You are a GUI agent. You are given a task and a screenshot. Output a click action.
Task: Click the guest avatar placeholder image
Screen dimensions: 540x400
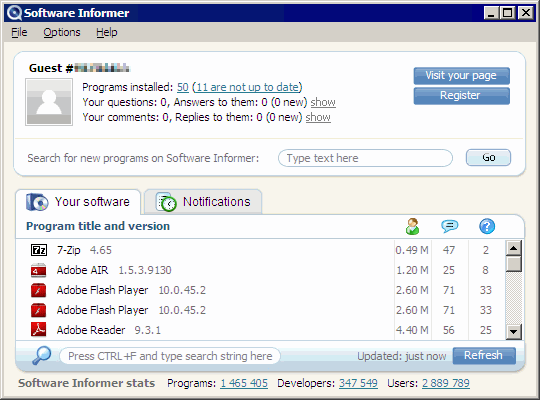point(49,102)
